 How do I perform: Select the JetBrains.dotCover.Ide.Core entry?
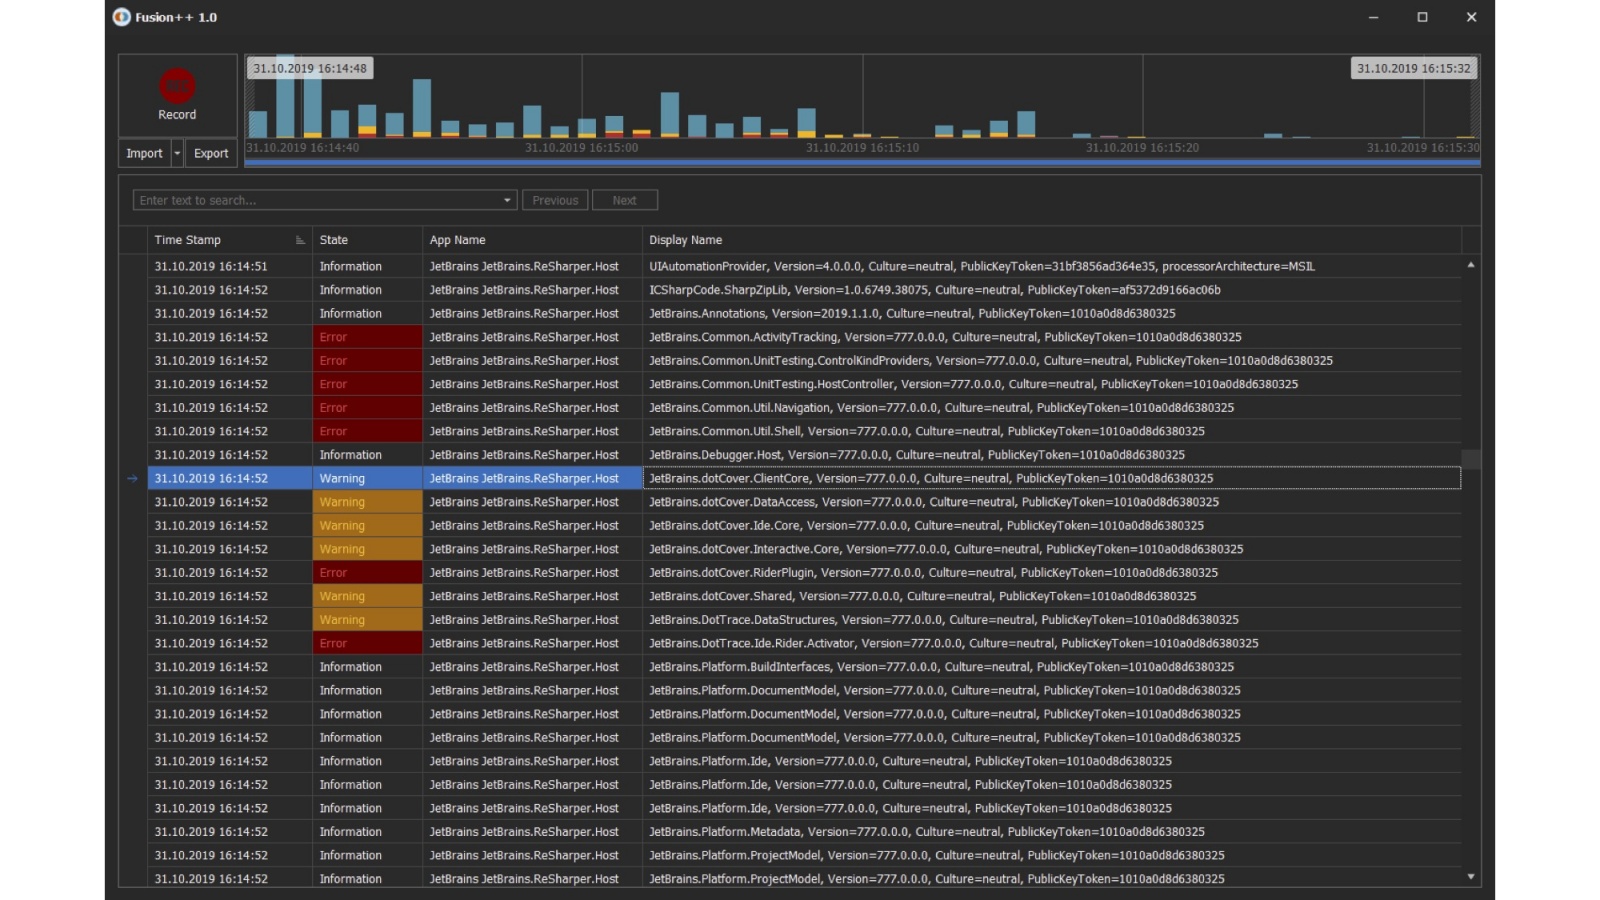pos(804,526)
